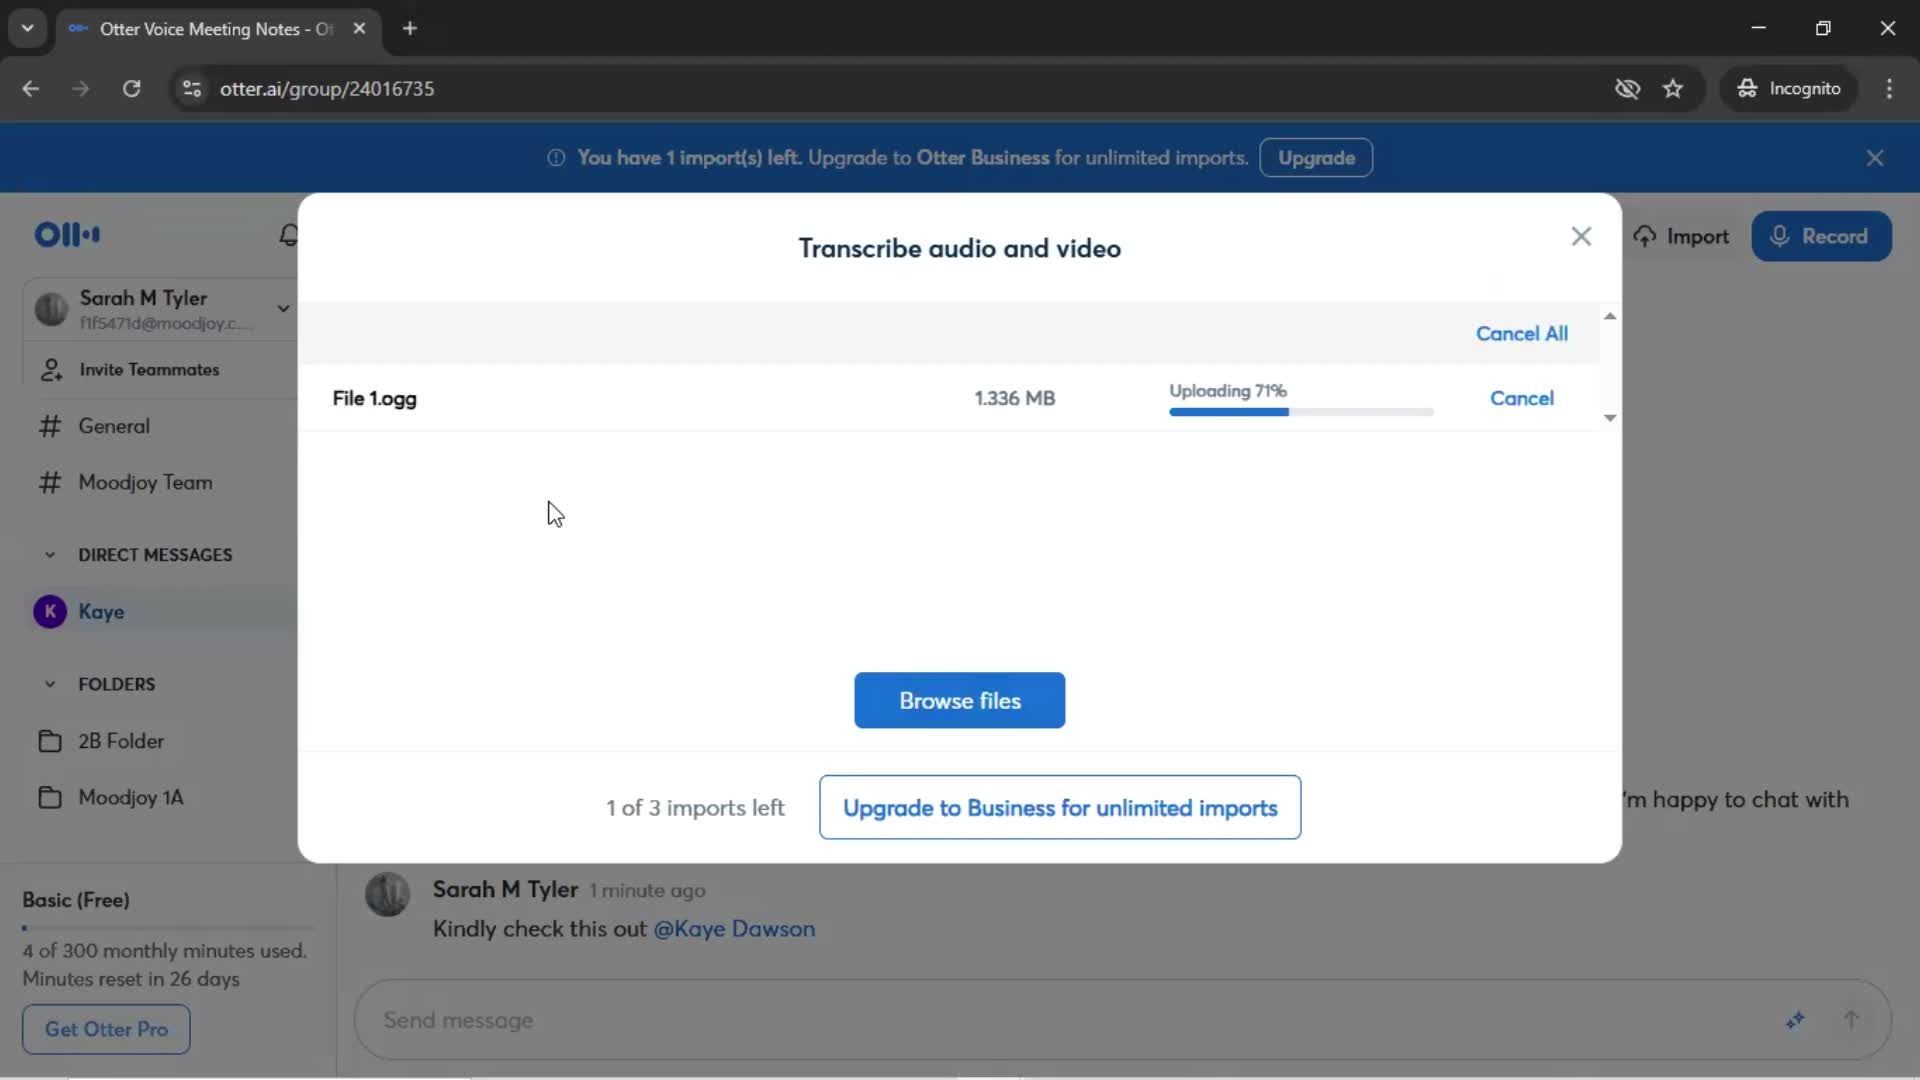The image size is (1920, 1080).
Task: Dismiss the import limit banner
Action: pos(1875,158)
